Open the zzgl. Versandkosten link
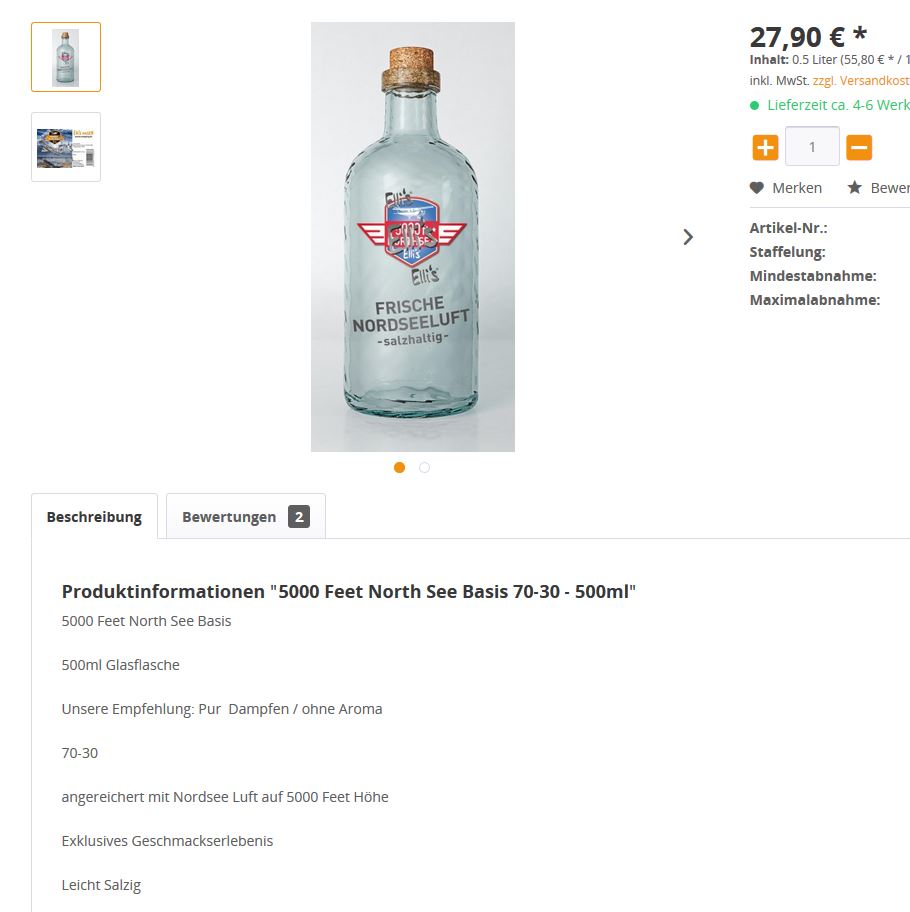Screen dimensions: 910x912 tap(861, 81)
